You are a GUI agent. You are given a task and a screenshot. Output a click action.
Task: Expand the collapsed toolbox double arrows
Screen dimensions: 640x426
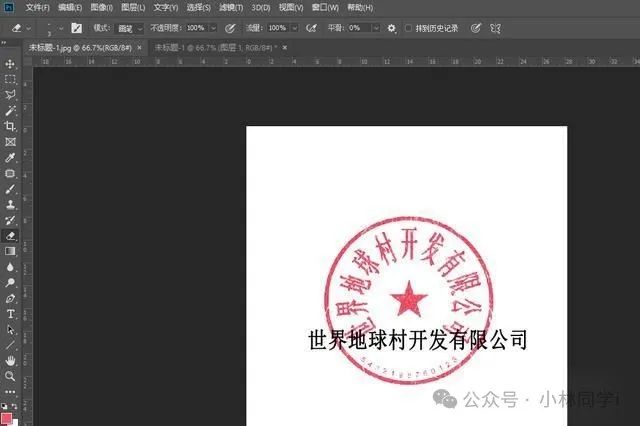[4, 42]
